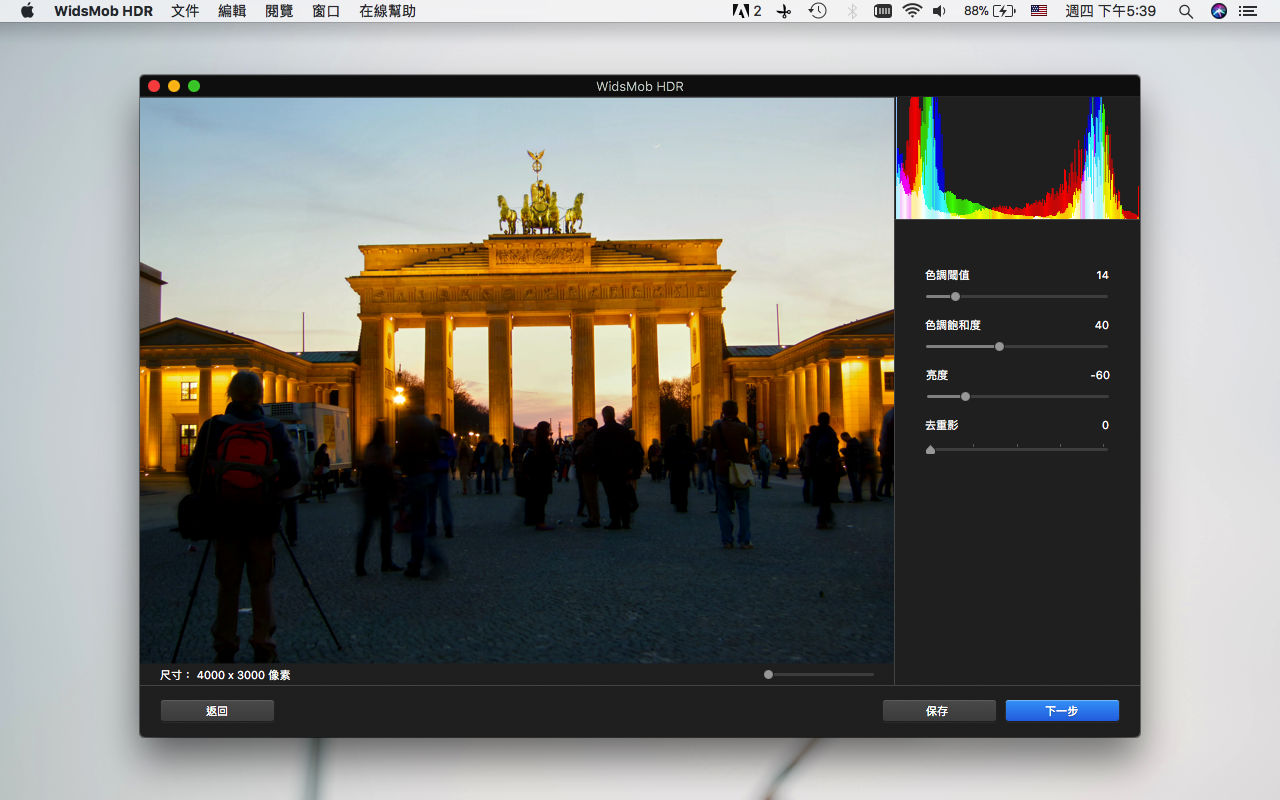1280x800 pixels.
Task: Click the 色調飽和度 value 40
Action: pyautogui.click(x=1101, y=325)
